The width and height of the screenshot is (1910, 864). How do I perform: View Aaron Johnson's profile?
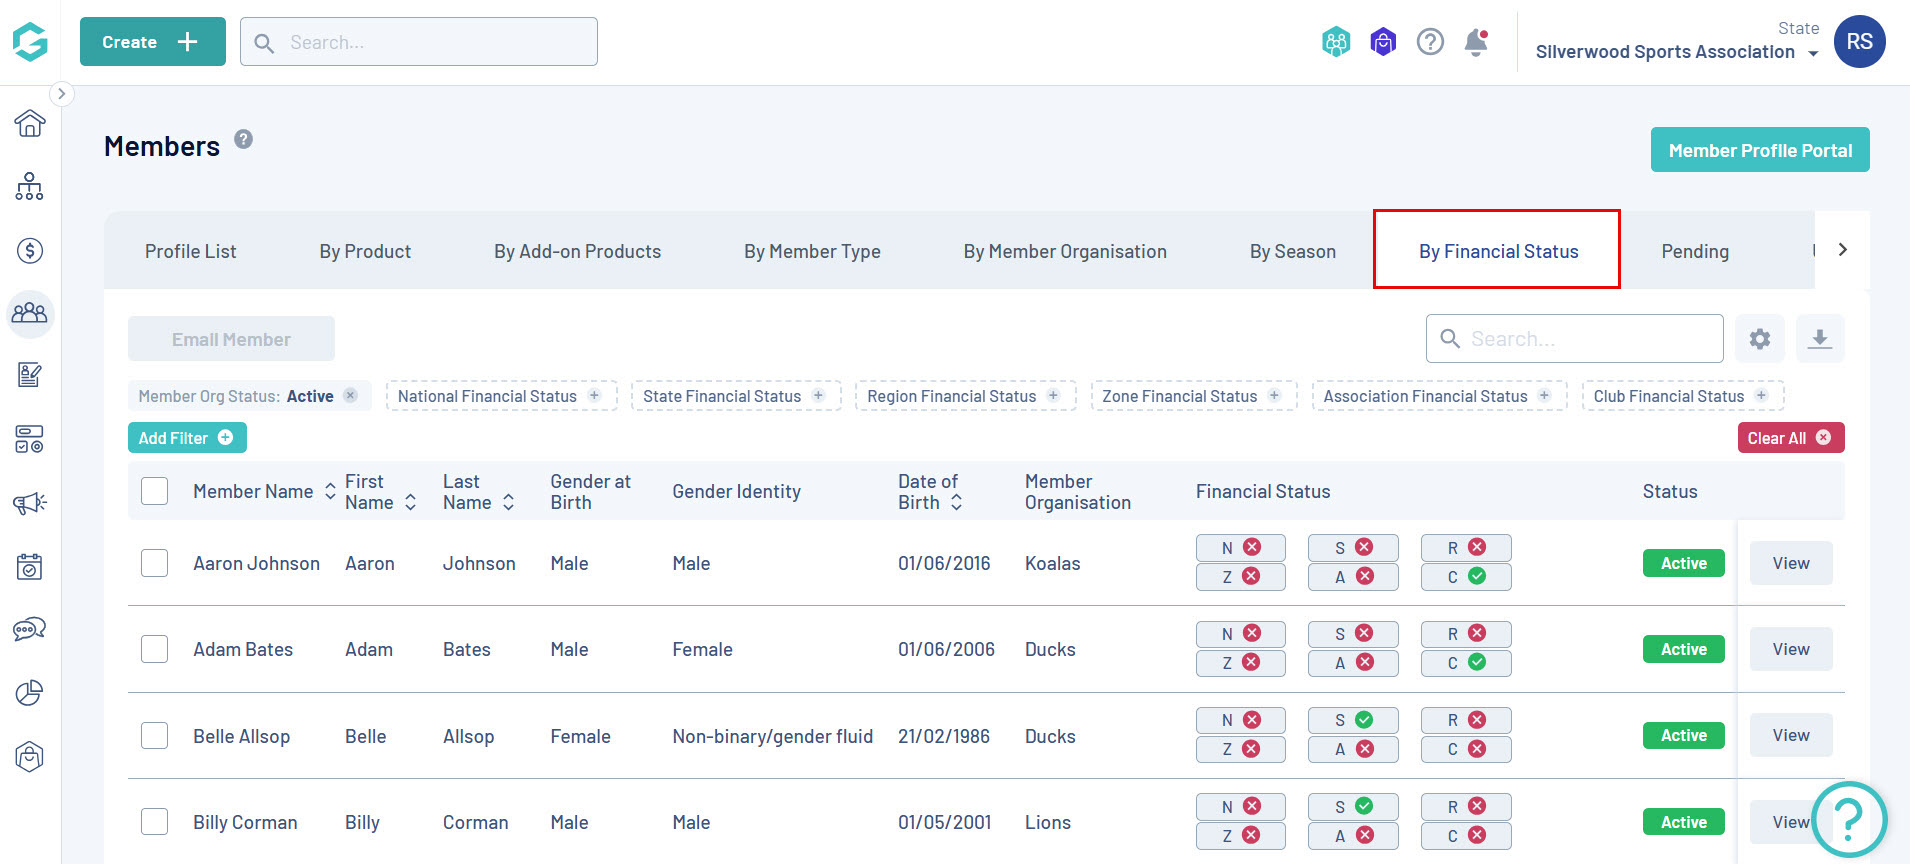click(1791, 563)
